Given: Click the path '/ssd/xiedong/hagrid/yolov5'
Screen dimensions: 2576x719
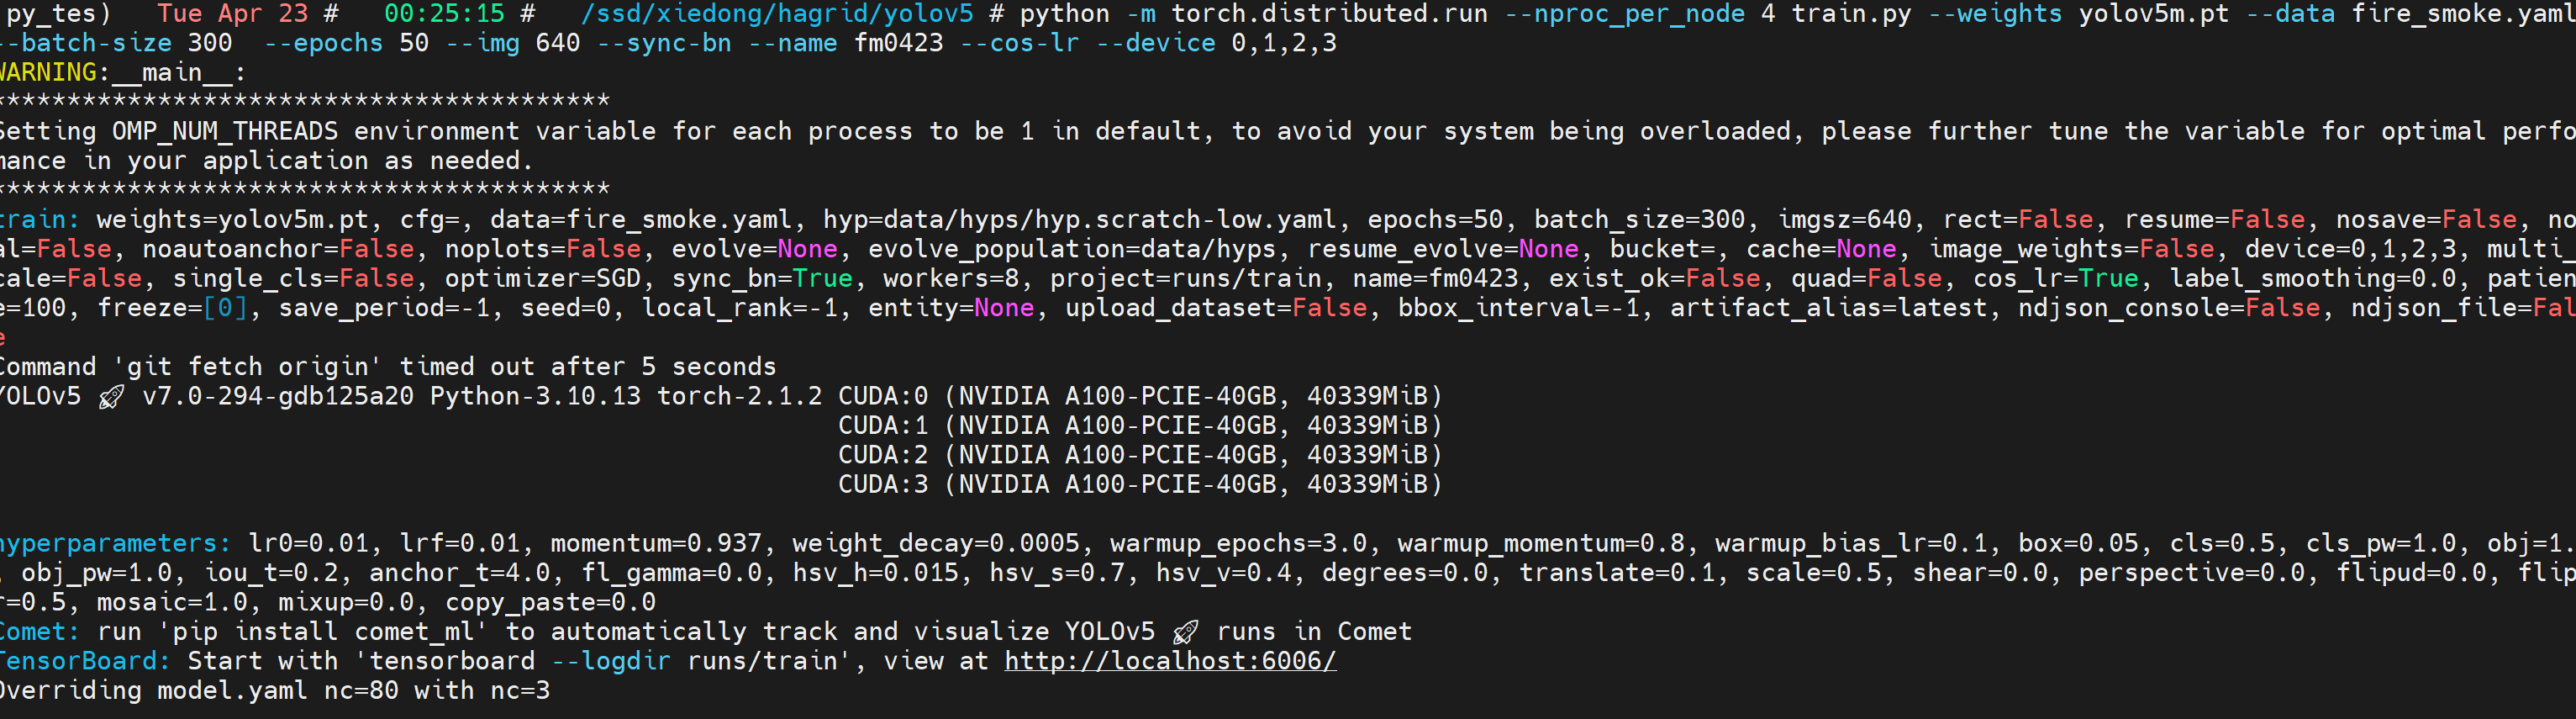Looking at the screenshot, I should 777,14.
